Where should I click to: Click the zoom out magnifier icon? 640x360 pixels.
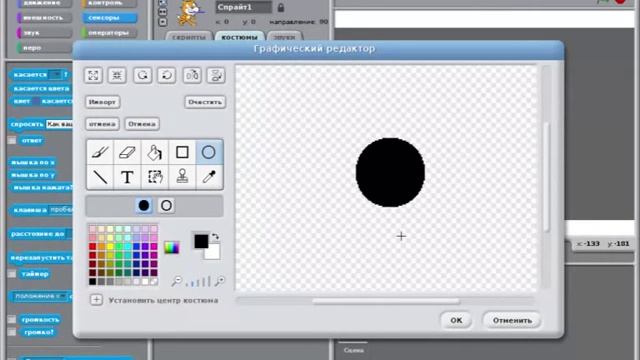(x=176, y=281)
